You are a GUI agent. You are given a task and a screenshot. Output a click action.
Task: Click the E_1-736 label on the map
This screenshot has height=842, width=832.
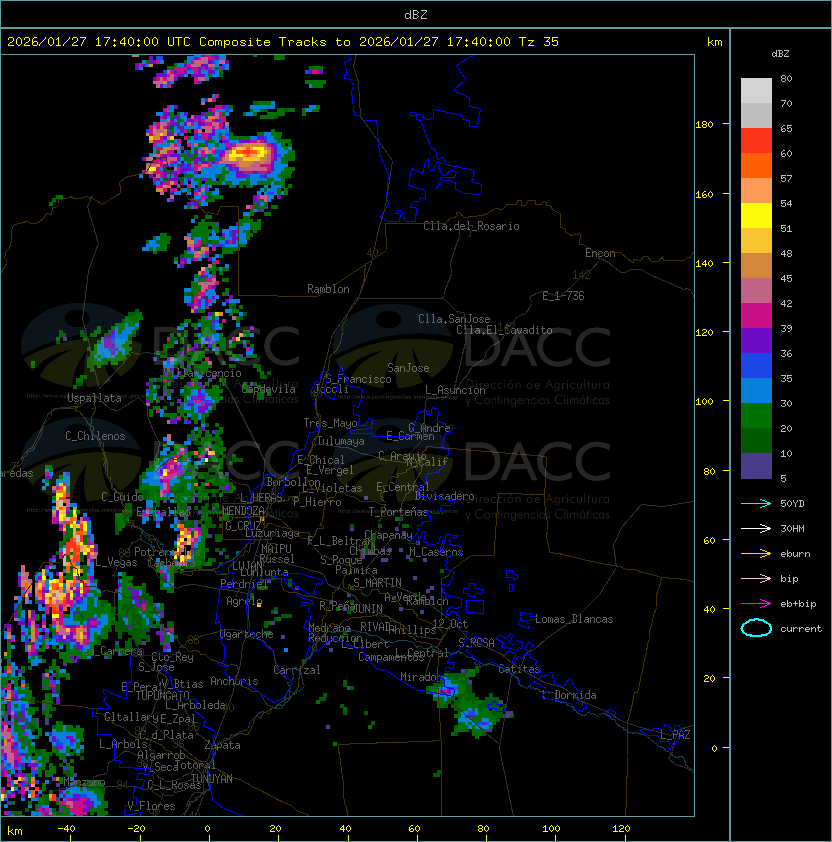coord(563,296)
